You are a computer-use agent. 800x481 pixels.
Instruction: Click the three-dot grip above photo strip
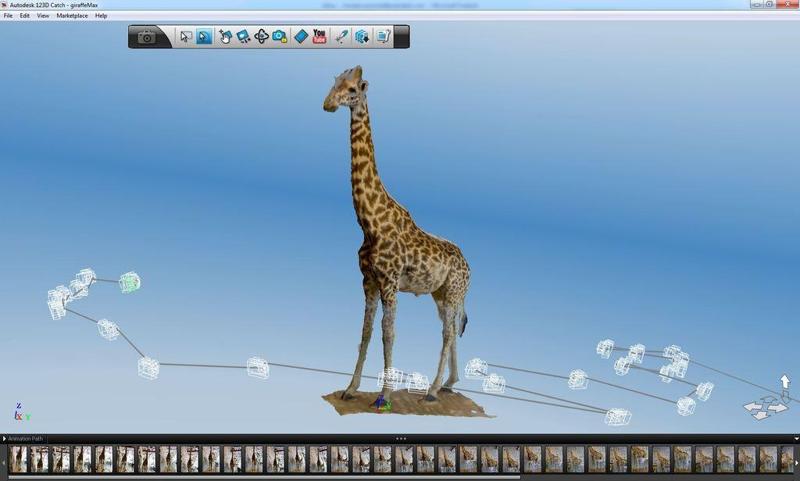pyautogui.click(x=401, y=438)
